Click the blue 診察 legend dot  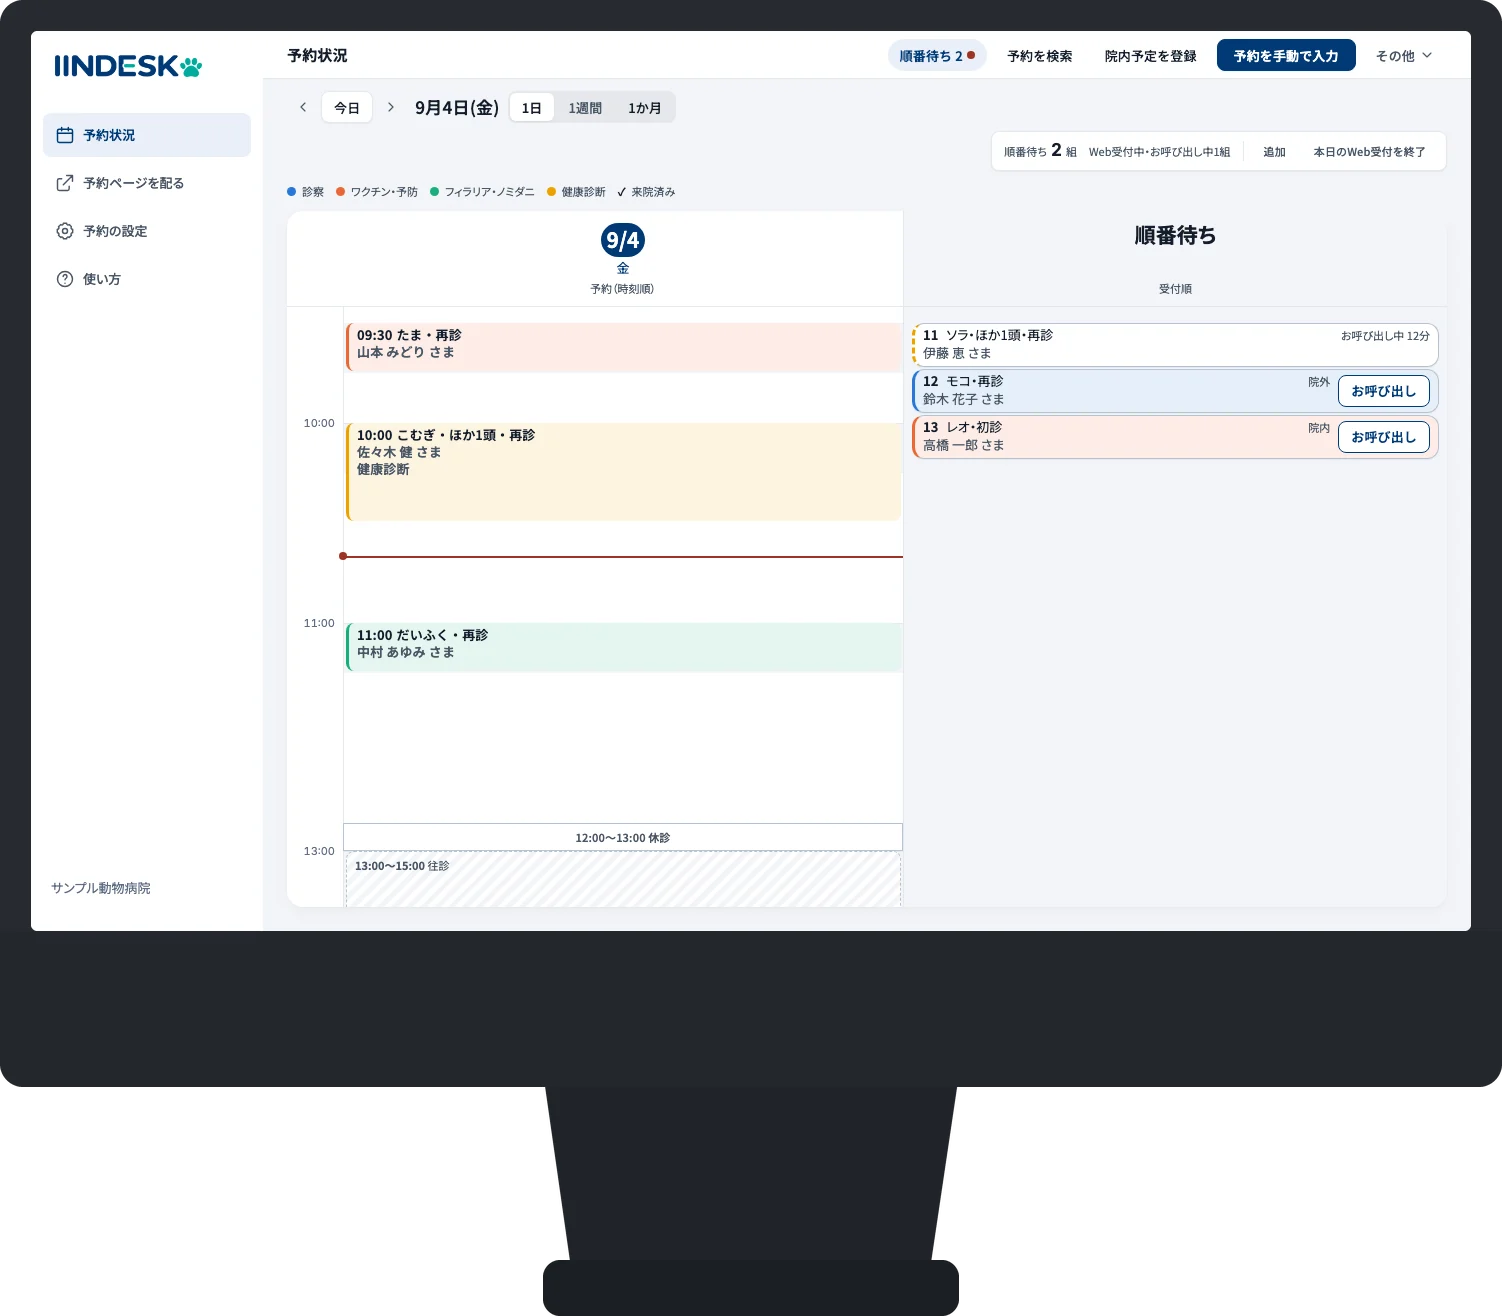tap(292, 192)
